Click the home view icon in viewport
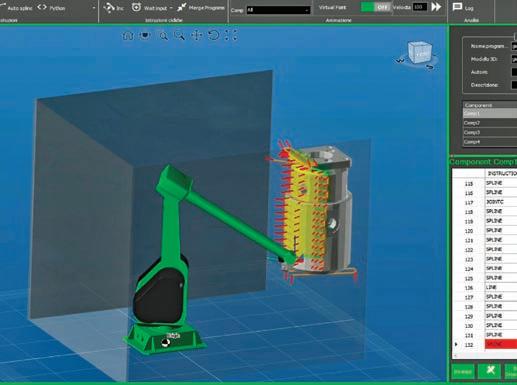This screenshot has height=385, width=517. coord(128,35)
